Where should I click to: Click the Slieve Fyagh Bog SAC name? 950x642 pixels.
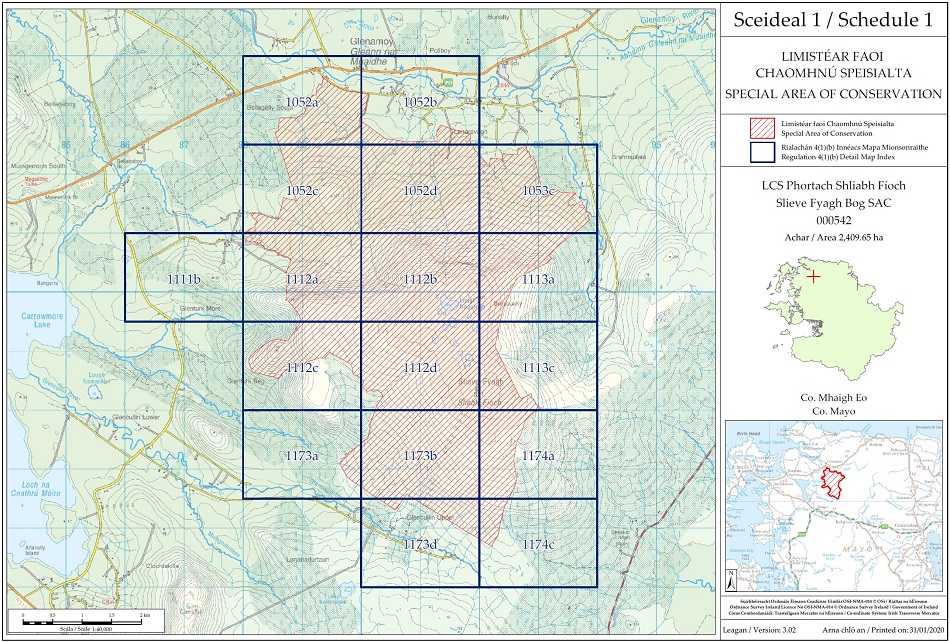coord(833,204)
